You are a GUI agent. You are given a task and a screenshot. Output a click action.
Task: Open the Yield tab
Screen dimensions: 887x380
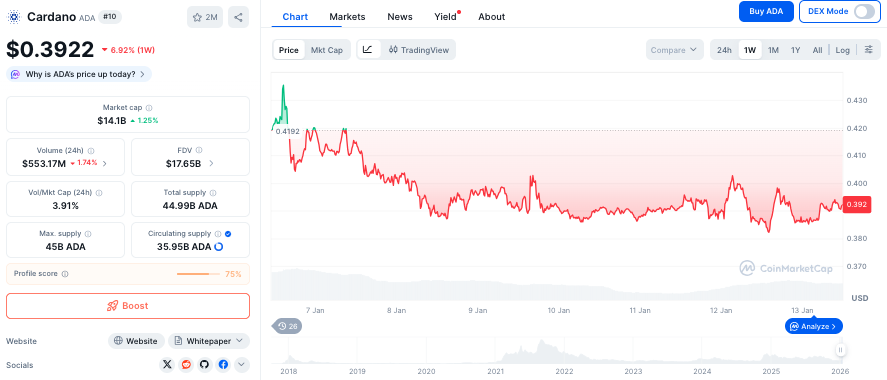445,16
